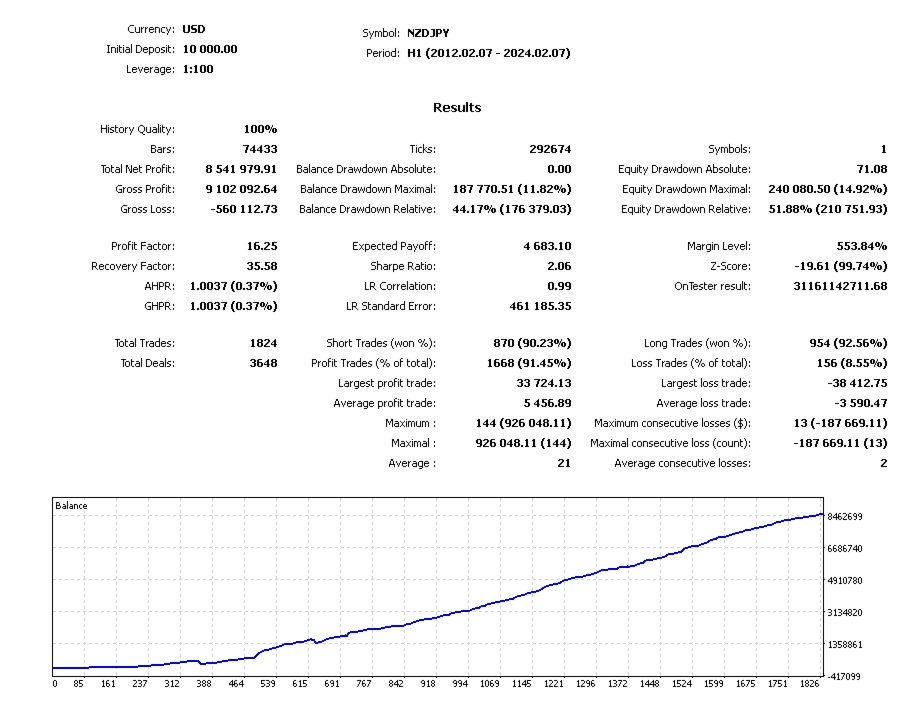Click the value 144 (926 048.11)
The width and height of the screenshot is (920, 720).
click(x=523, y=422)
